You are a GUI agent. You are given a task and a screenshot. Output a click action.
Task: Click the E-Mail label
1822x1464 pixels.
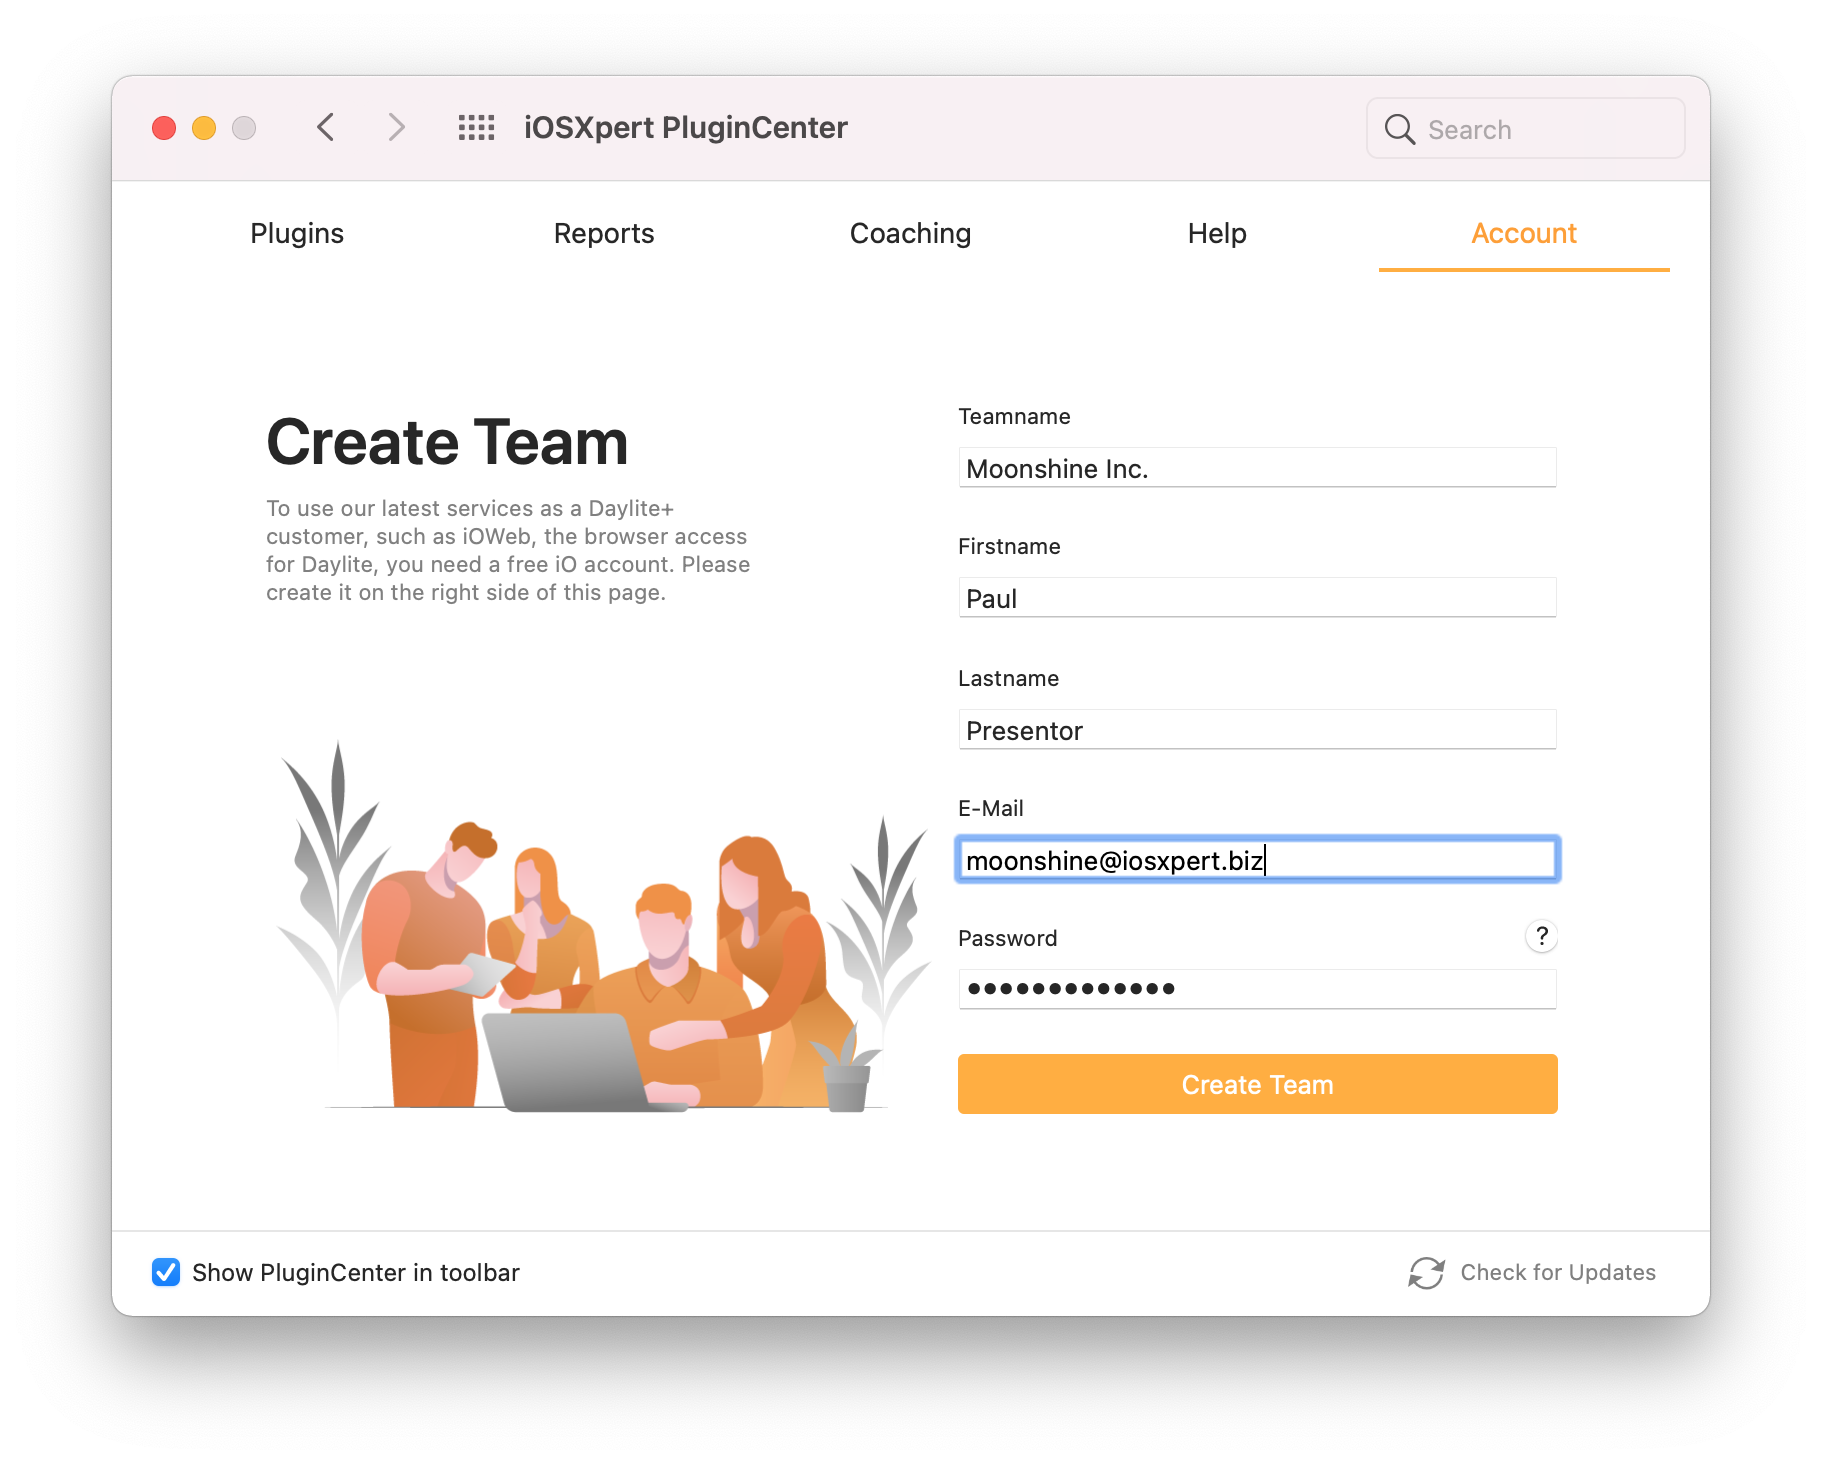[x=991, y=808]
